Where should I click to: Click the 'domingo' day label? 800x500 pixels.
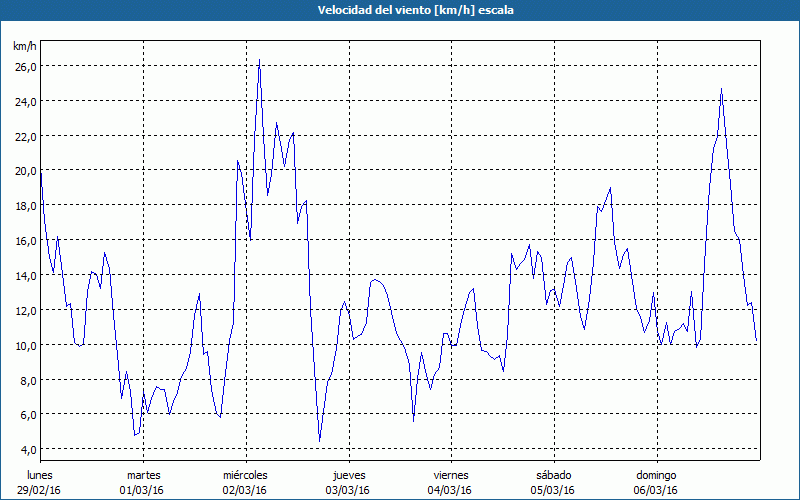click(x=655, y=474)
